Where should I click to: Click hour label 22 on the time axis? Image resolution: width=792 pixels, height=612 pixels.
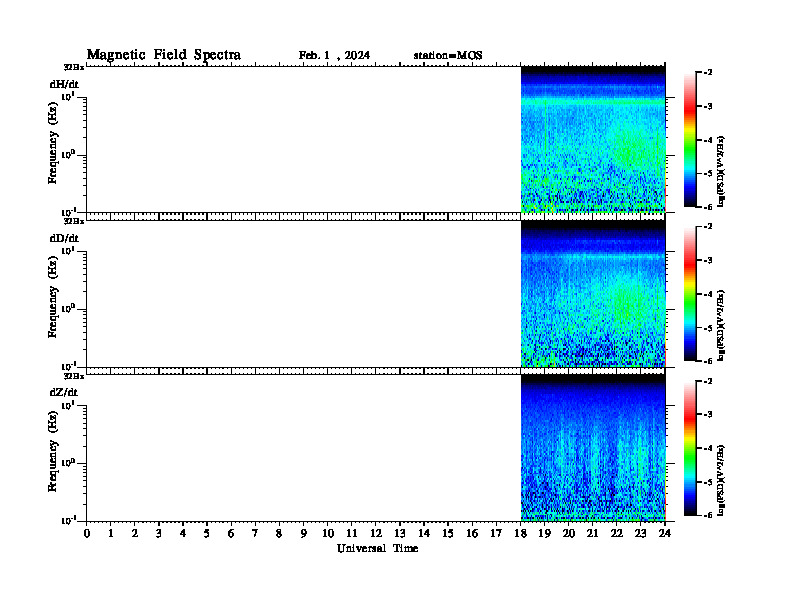(x=617, y=534)
